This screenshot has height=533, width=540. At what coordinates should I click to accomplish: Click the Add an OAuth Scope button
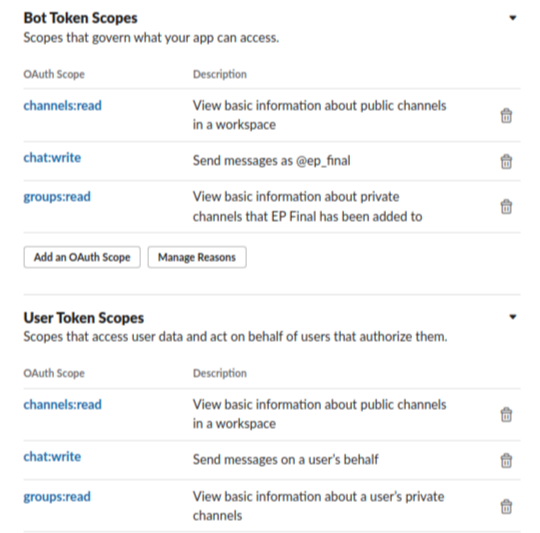tap(82, 257)
